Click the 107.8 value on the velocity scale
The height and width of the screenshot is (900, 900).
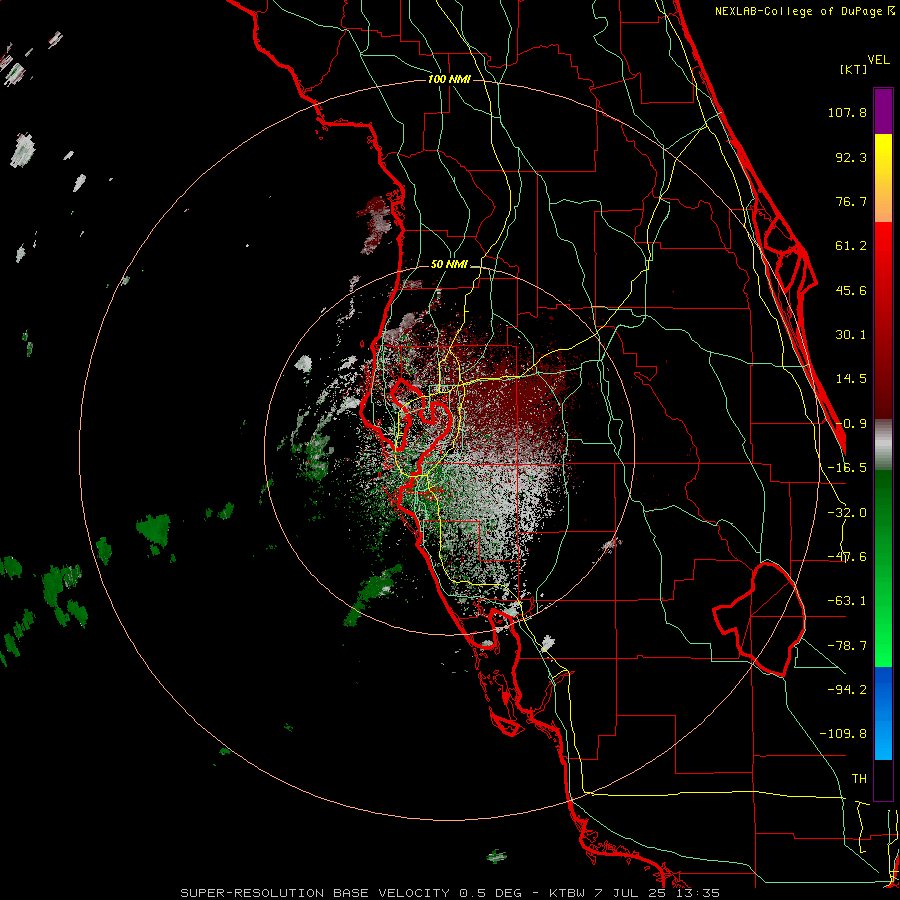pos(847,112)
